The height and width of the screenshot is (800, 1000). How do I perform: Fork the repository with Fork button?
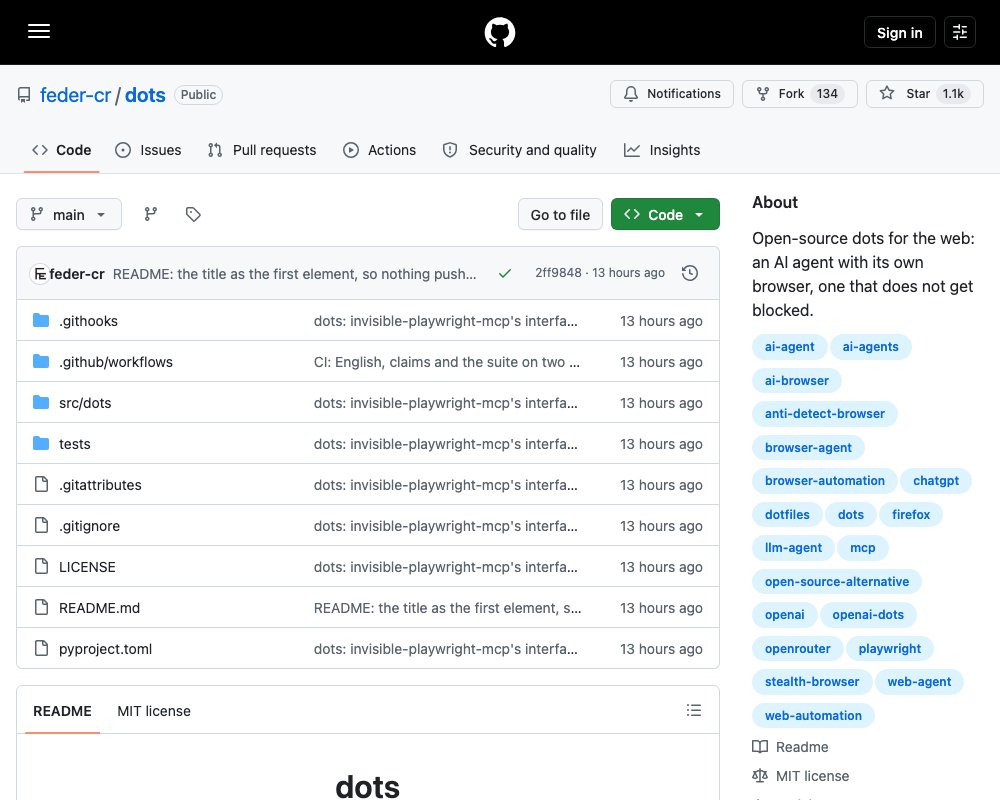800,94
